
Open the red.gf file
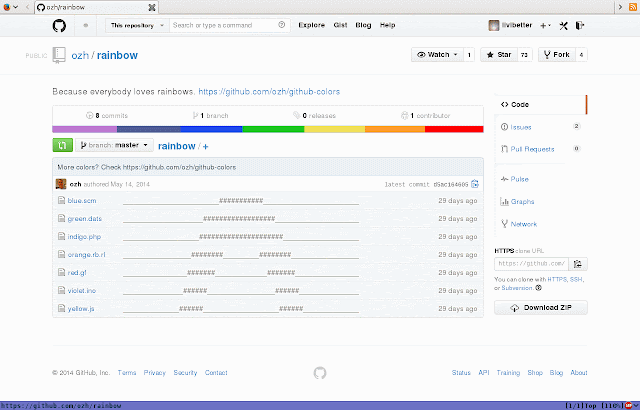tap(77, 273)
